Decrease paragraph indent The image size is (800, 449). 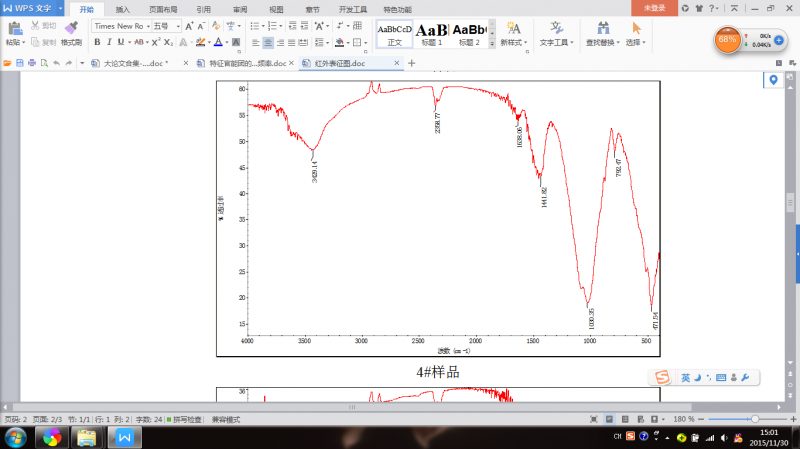pyautogui.click(x=292, y=26)
